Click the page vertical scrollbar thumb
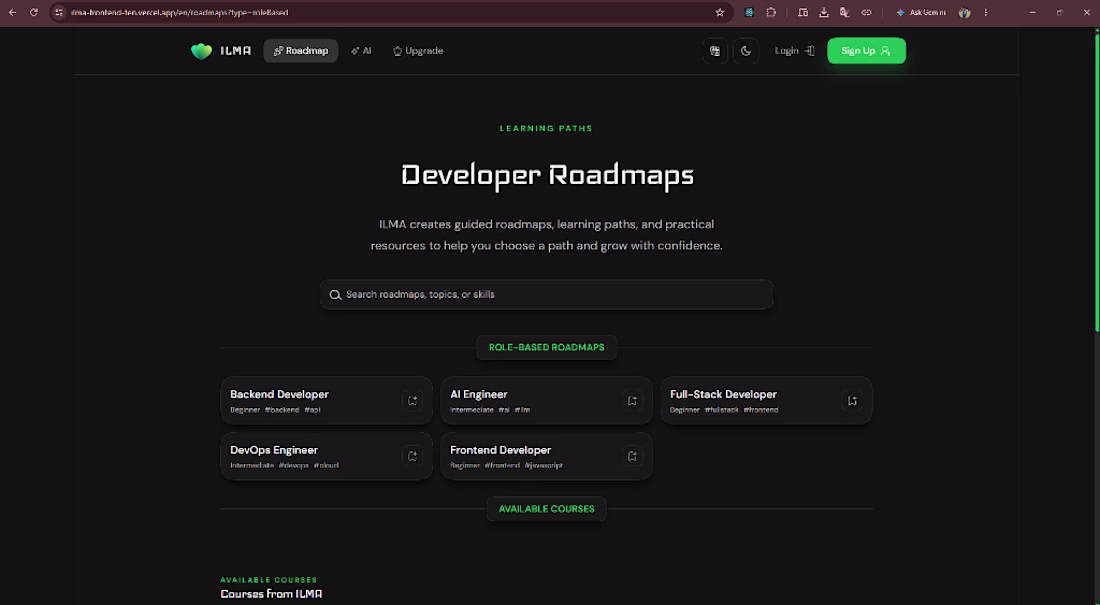 click(1096, 180)
